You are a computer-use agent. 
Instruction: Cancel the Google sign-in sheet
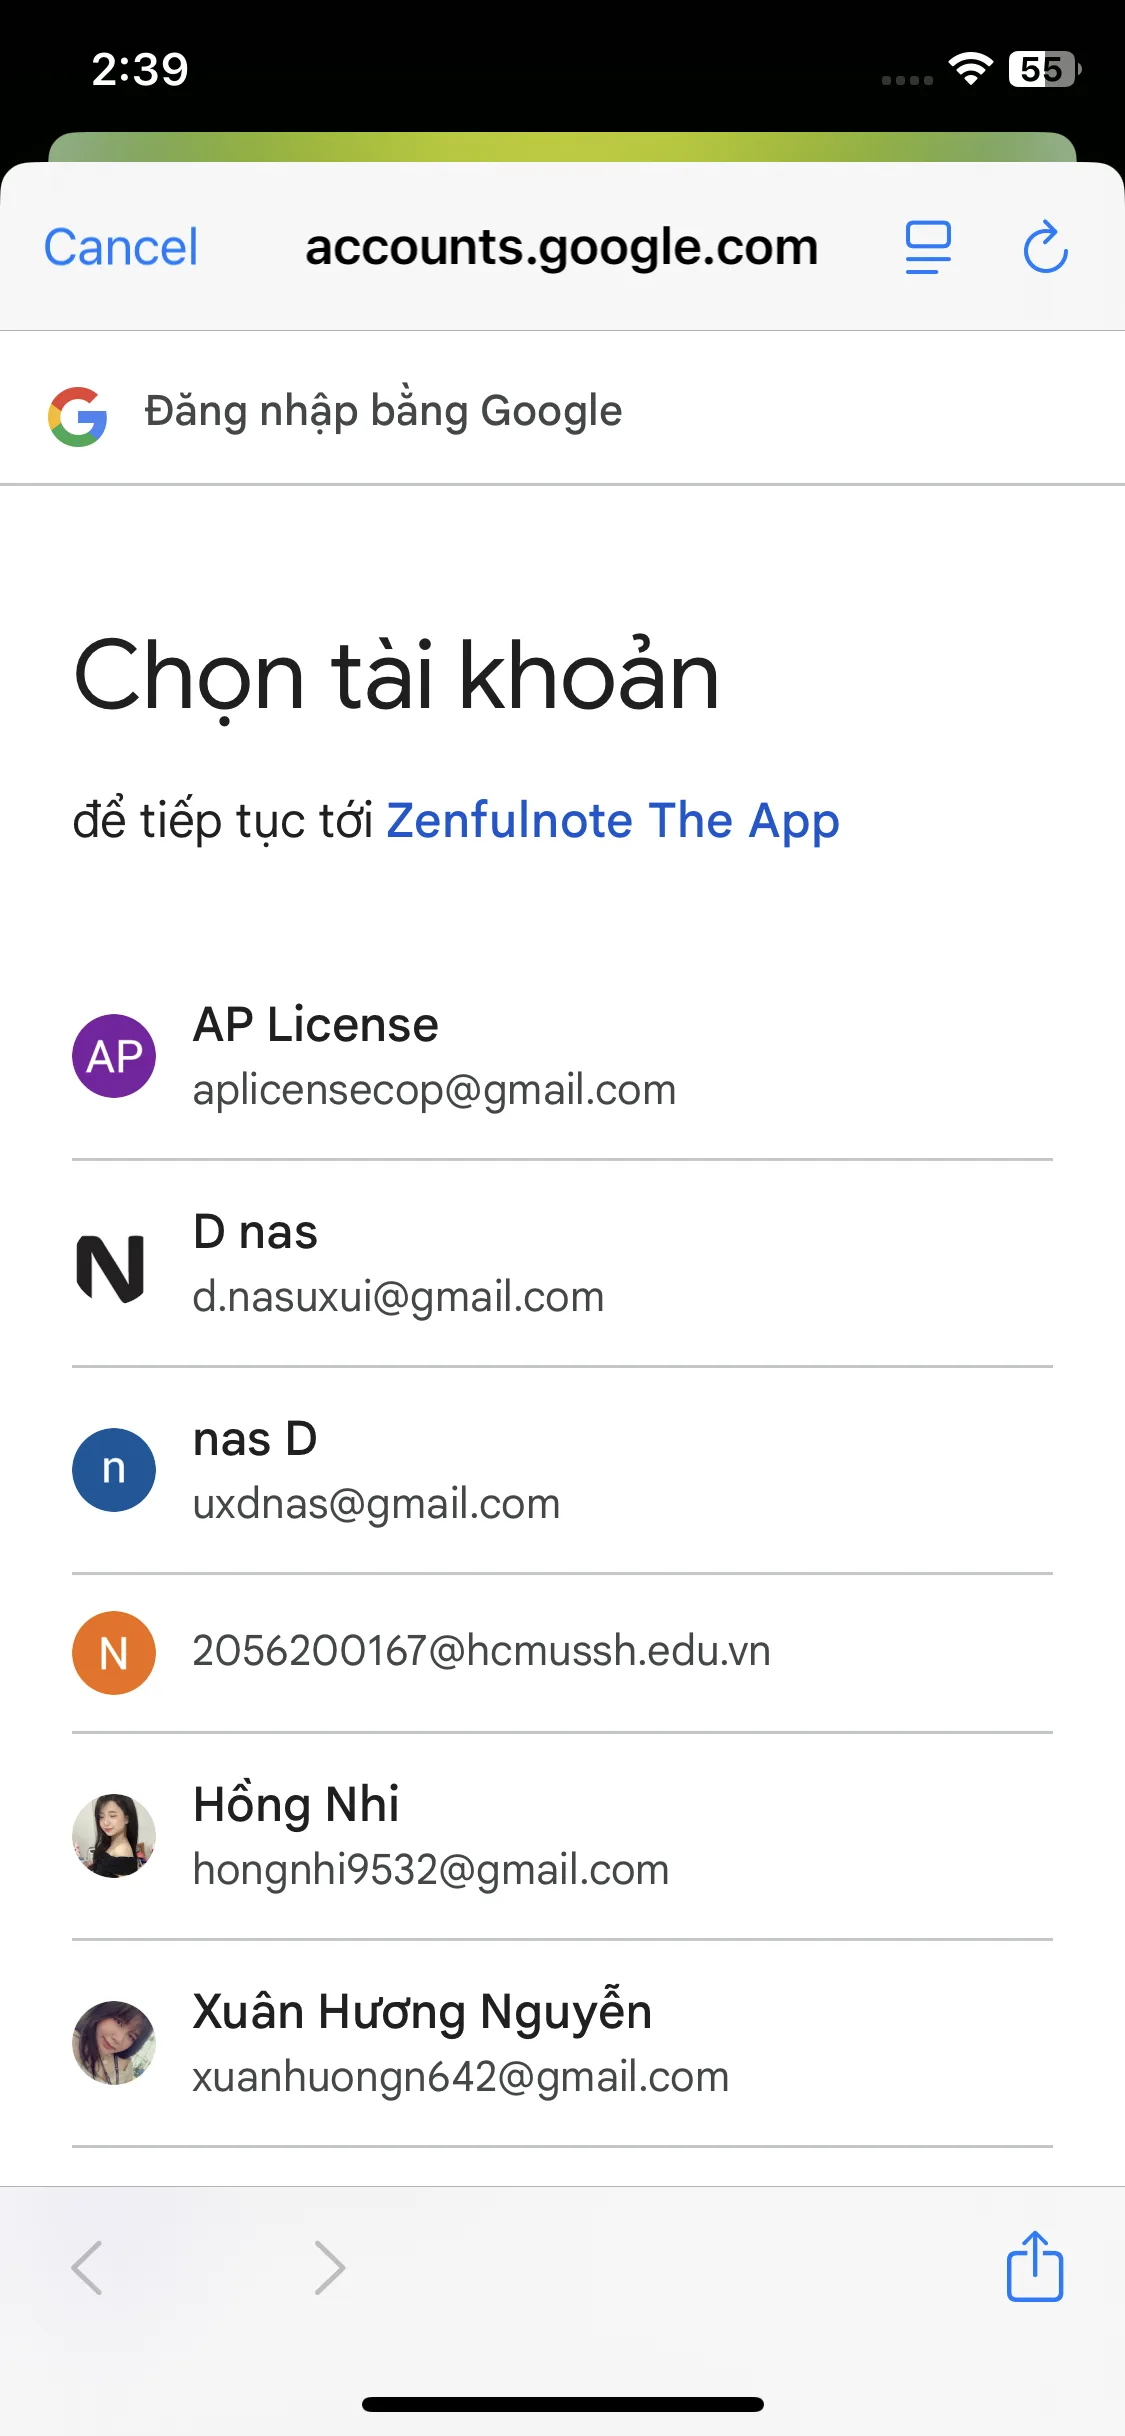pyautogui.click(x=121, y=247)
